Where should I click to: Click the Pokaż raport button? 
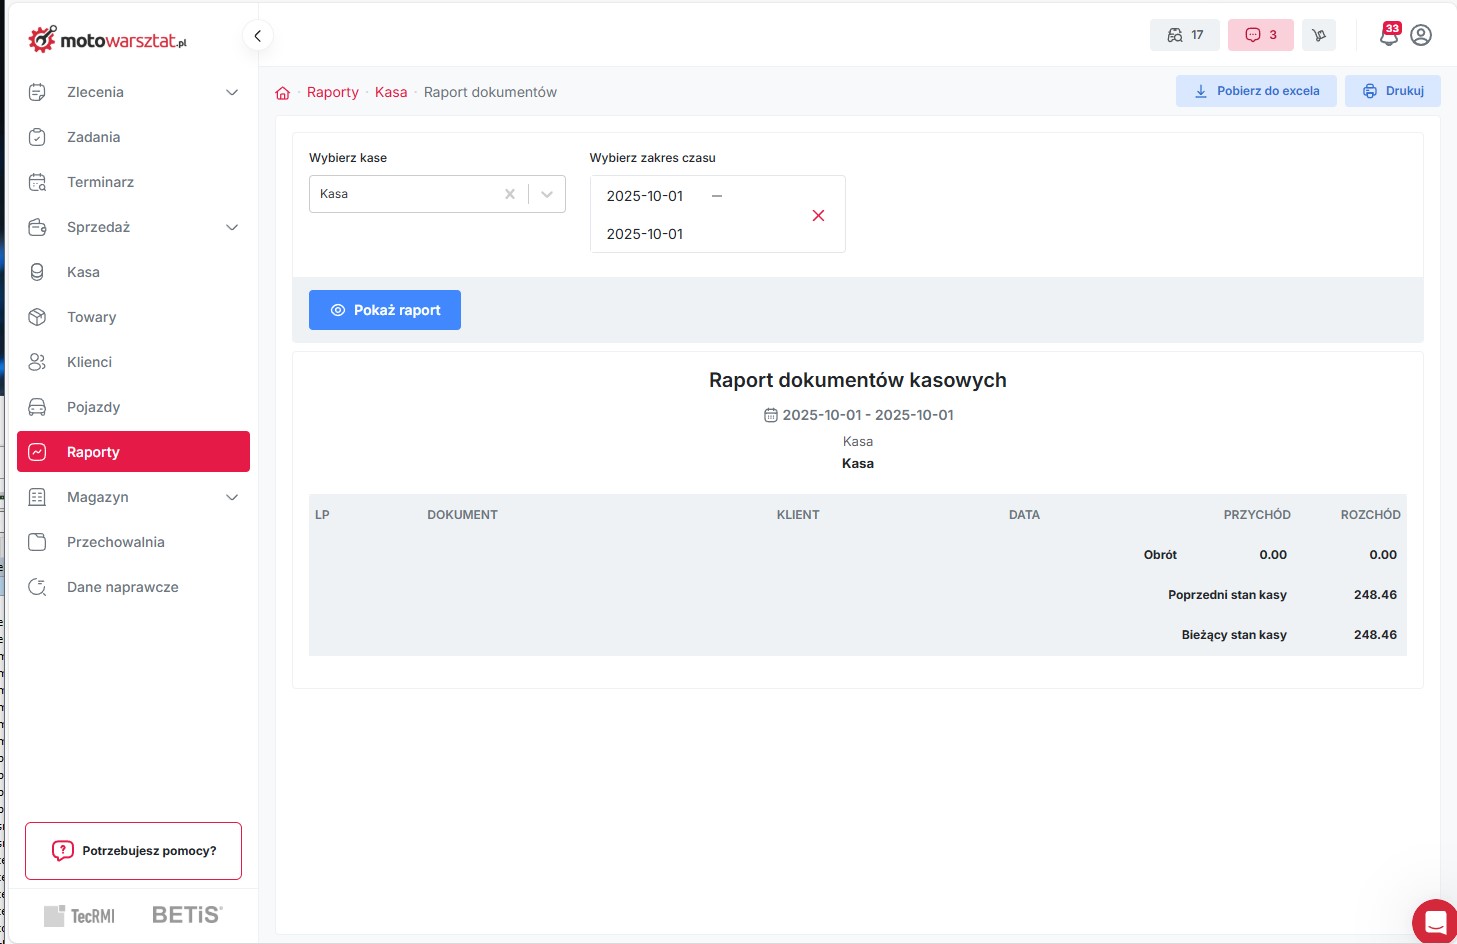click(385, 310)
